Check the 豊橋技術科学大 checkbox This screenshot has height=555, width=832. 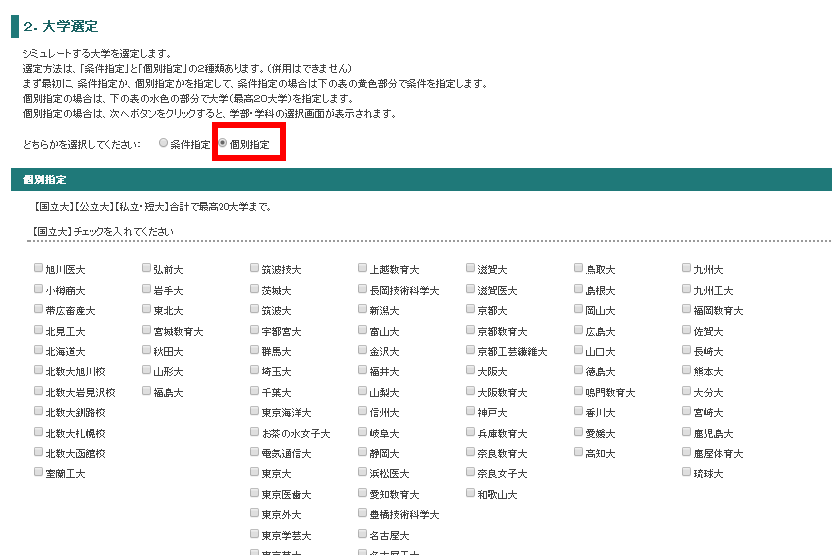pyautogui.click(x=362, y=513)
